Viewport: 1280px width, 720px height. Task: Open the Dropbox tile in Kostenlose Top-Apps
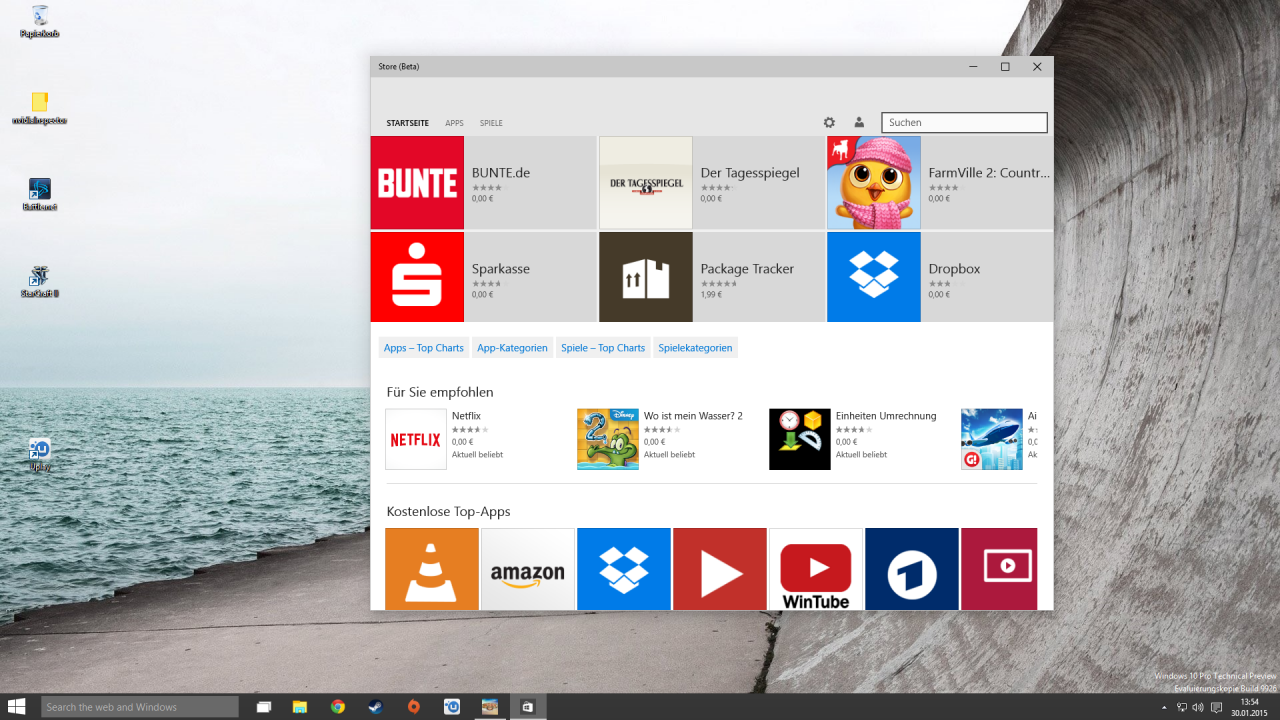[624, 569]
